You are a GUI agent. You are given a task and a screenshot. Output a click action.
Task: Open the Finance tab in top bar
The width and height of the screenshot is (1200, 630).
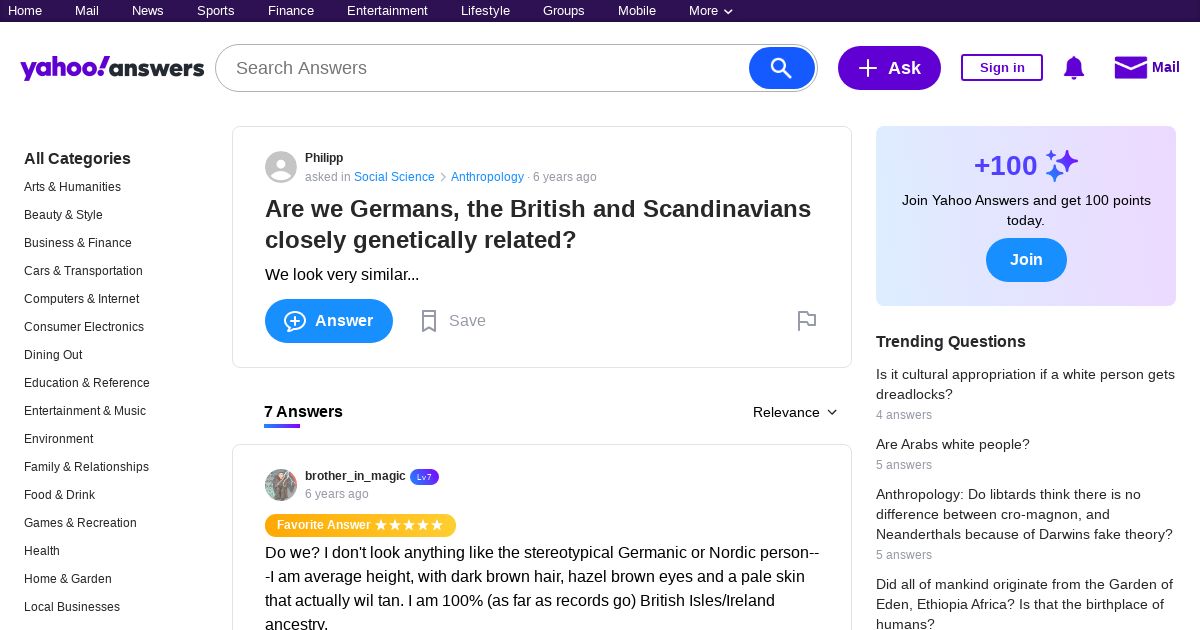(291, 11)
